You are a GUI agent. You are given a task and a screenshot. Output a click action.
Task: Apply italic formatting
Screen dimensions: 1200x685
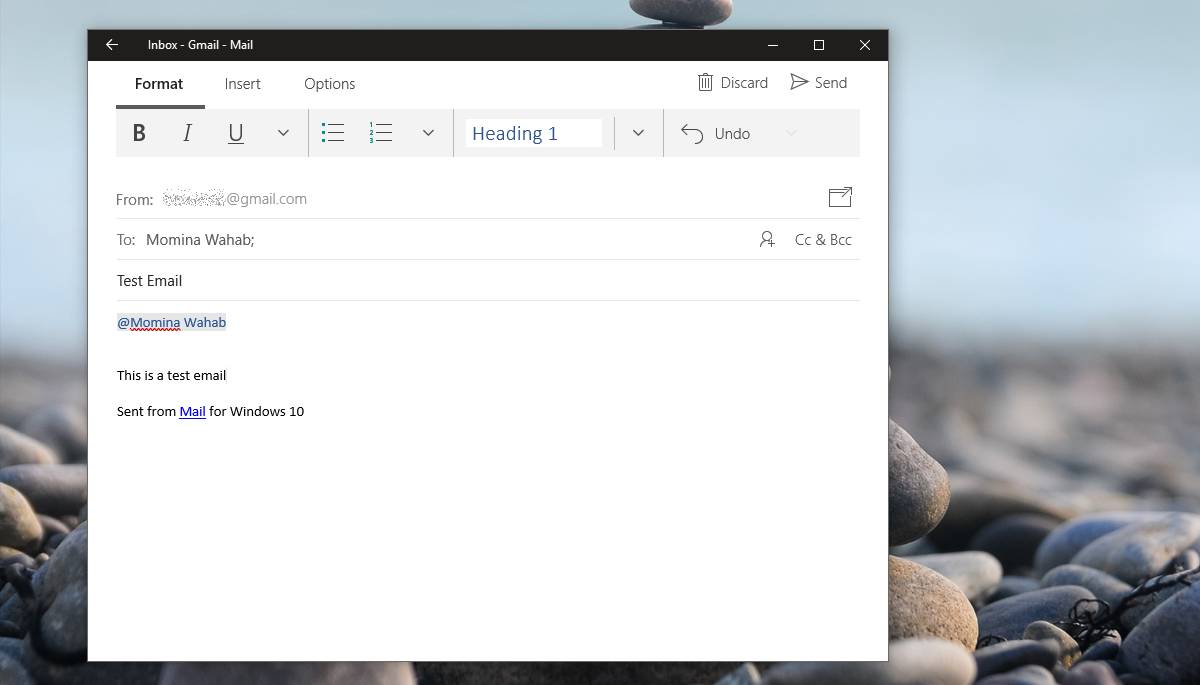pos(187,132)
